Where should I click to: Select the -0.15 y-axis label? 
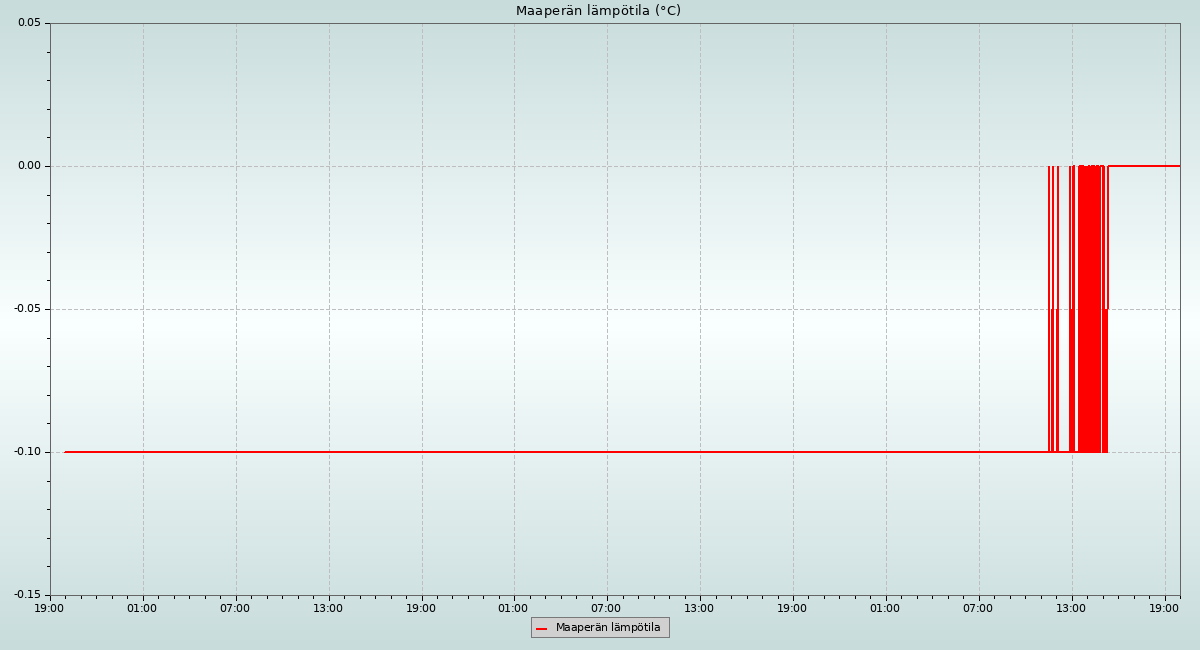[27, 595]
